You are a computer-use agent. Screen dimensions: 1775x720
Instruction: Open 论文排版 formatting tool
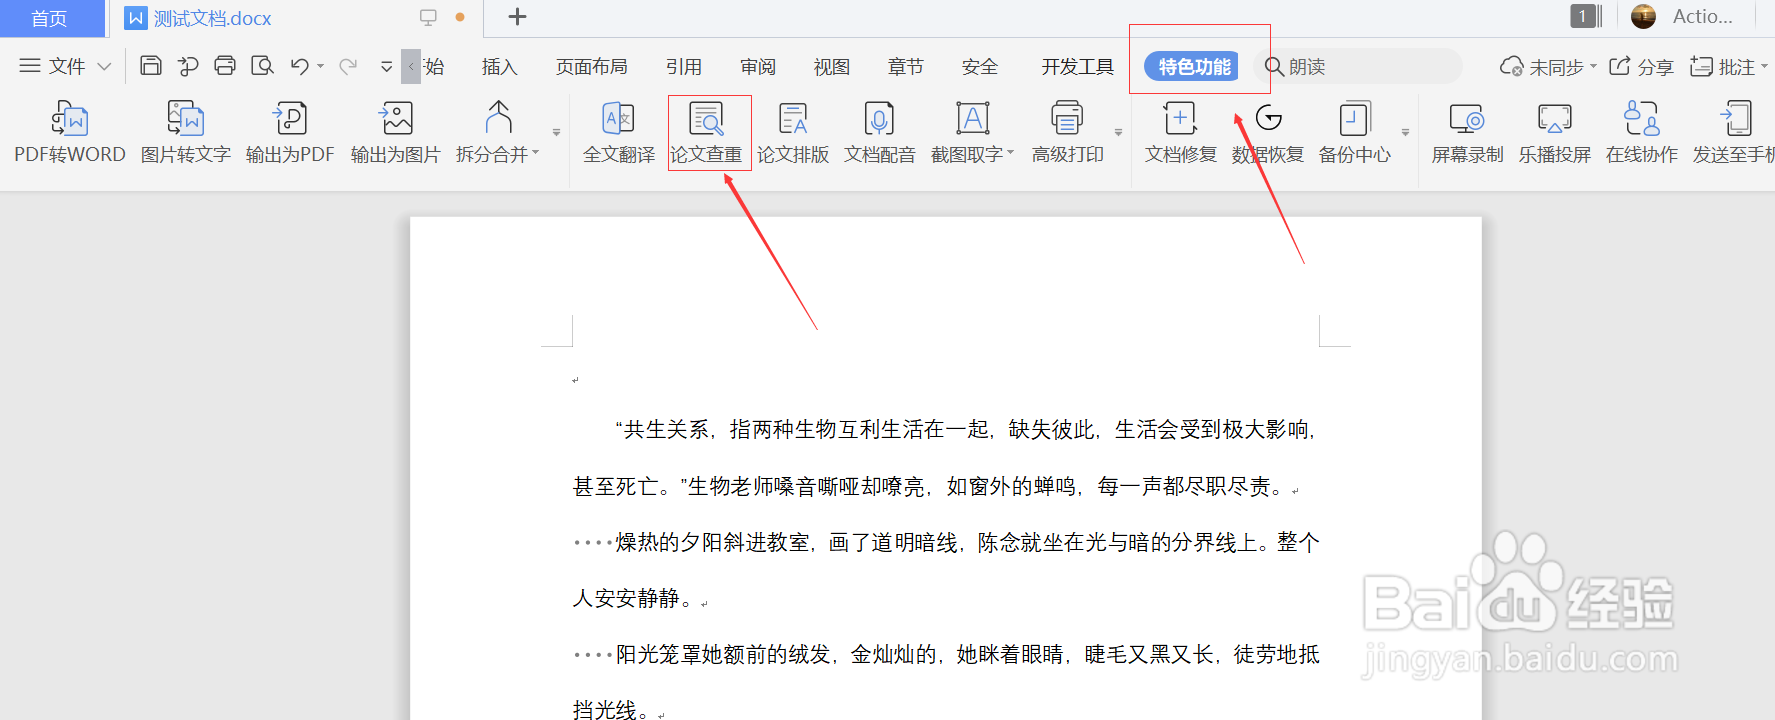pyautogui.click(x=793, y=132)
